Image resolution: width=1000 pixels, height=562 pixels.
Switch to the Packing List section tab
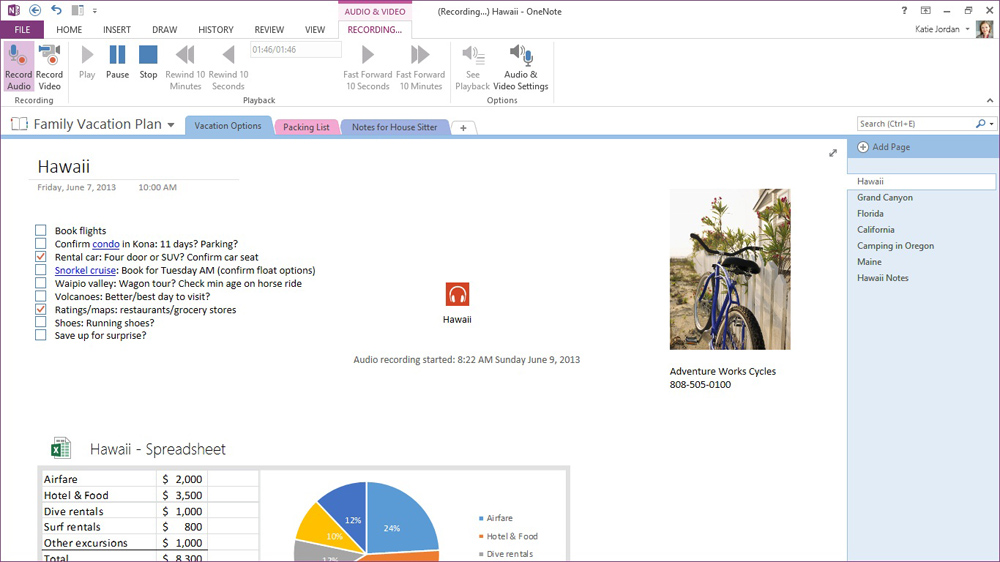coord(306,127)
